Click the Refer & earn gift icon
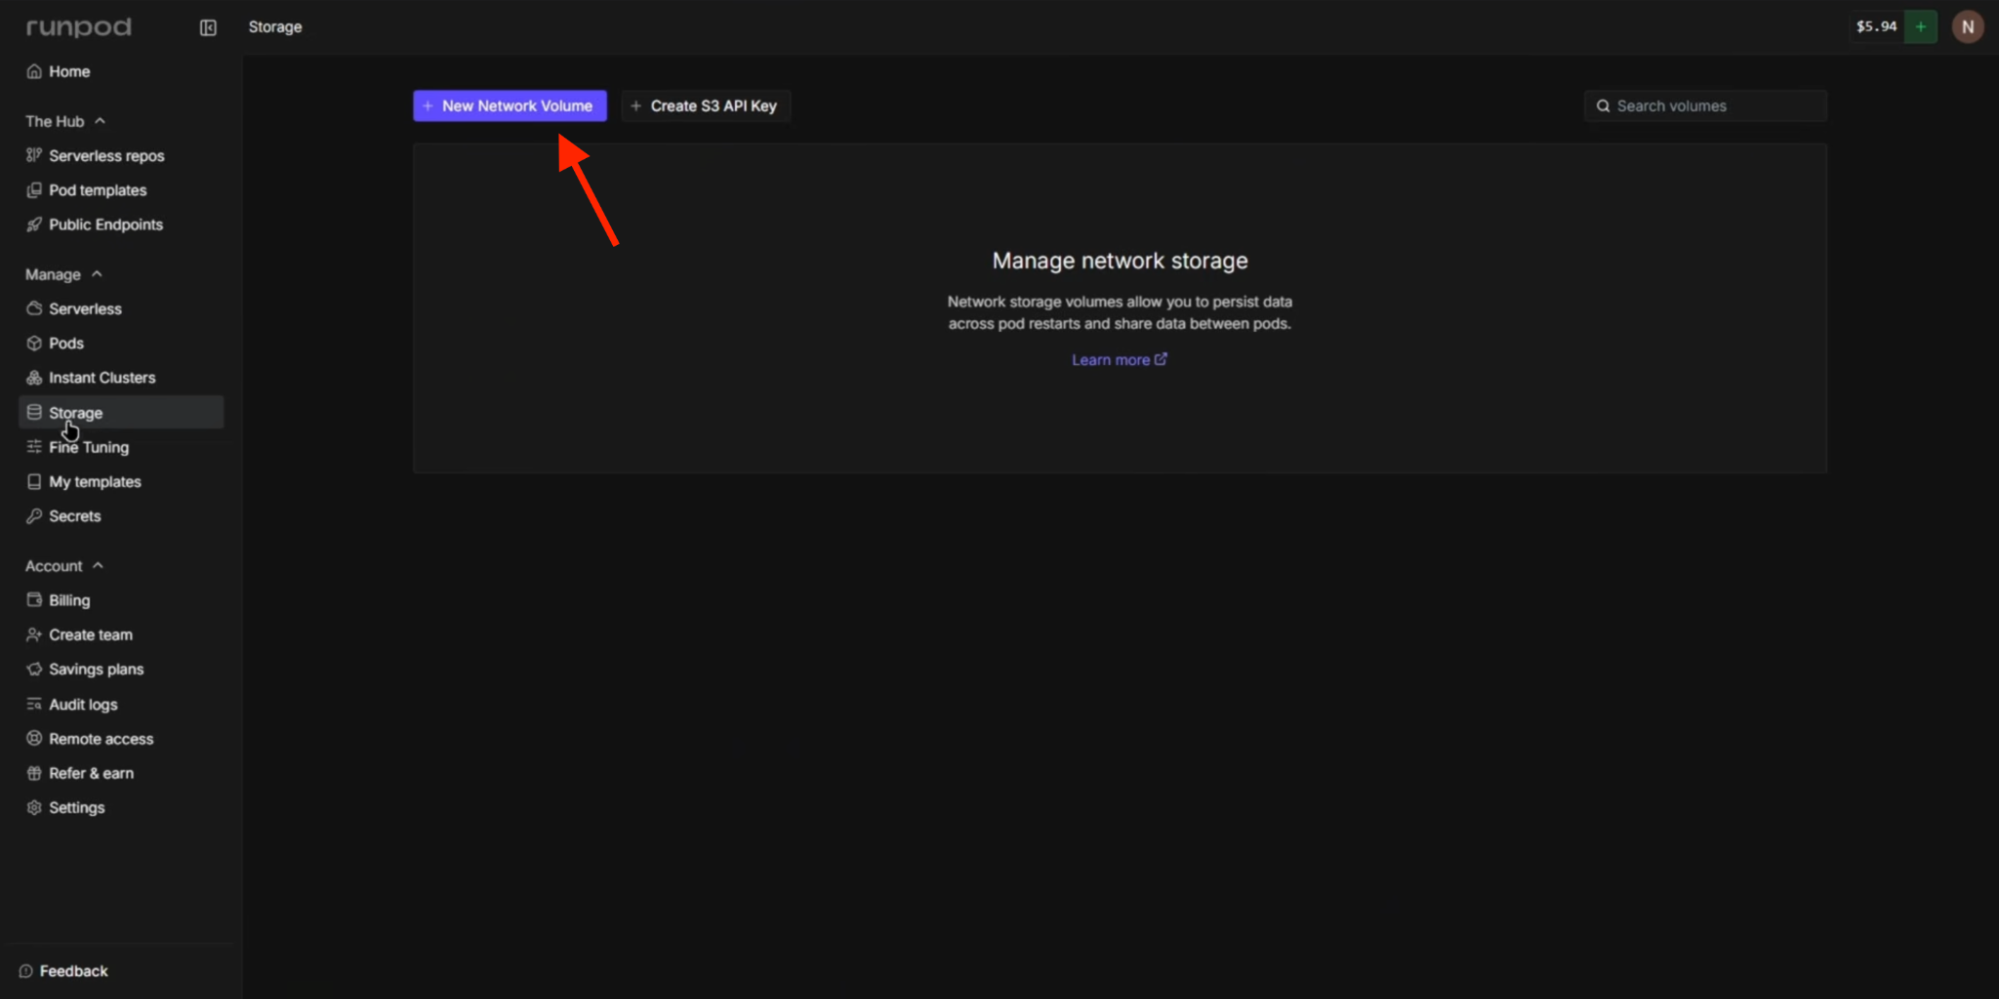This screenshot has height=1000, width=1999. pyautogui.click(x=34, y=773)
